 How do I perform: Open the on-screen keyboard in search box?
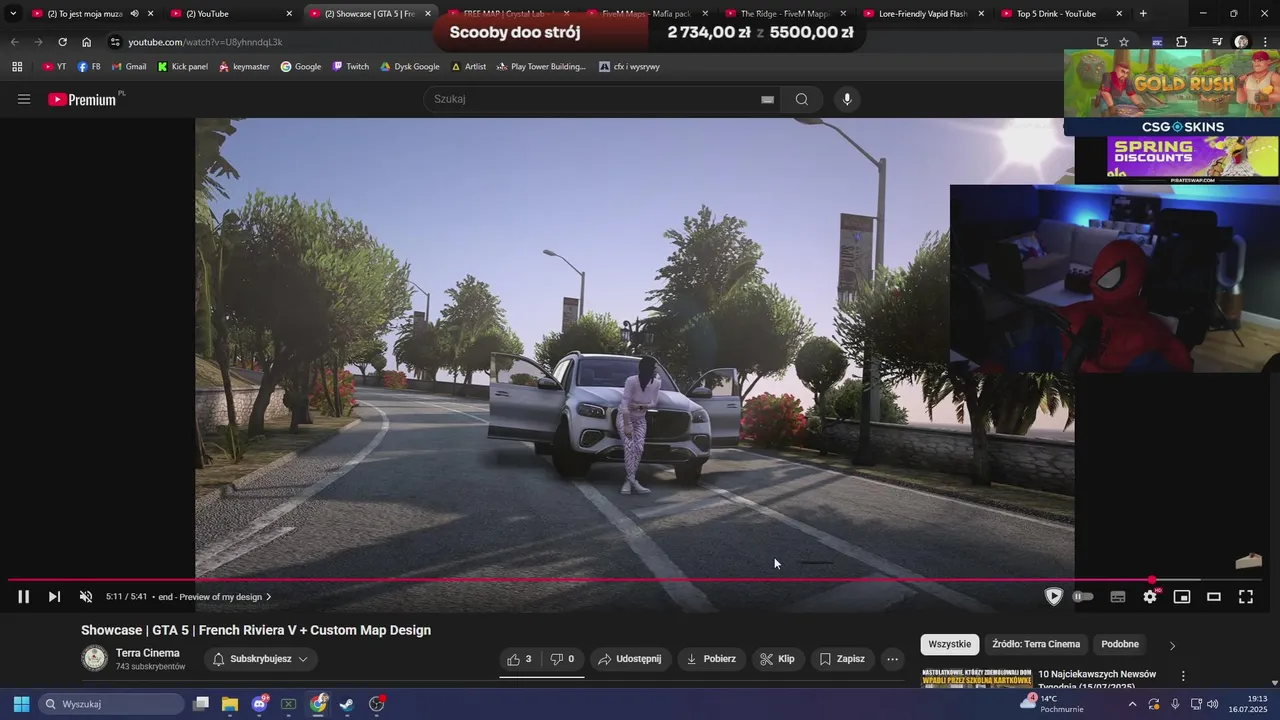(x=768, y=99)
